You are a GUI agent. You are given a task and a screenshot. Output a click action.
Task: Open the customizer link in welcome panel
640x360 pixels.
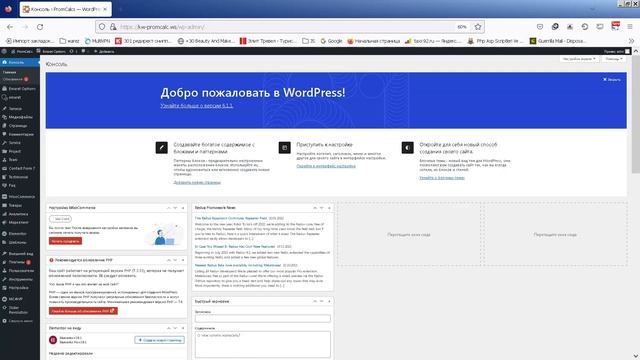(x=326, y=166)
